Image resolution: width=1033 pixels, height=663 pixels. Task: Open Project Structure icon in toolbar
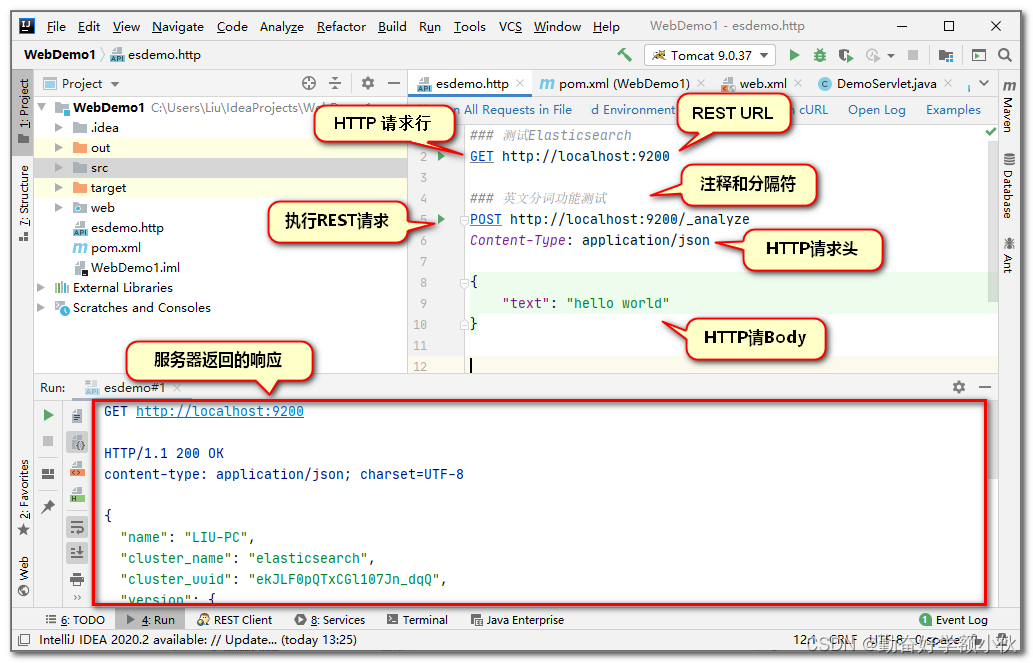(946, 55)
